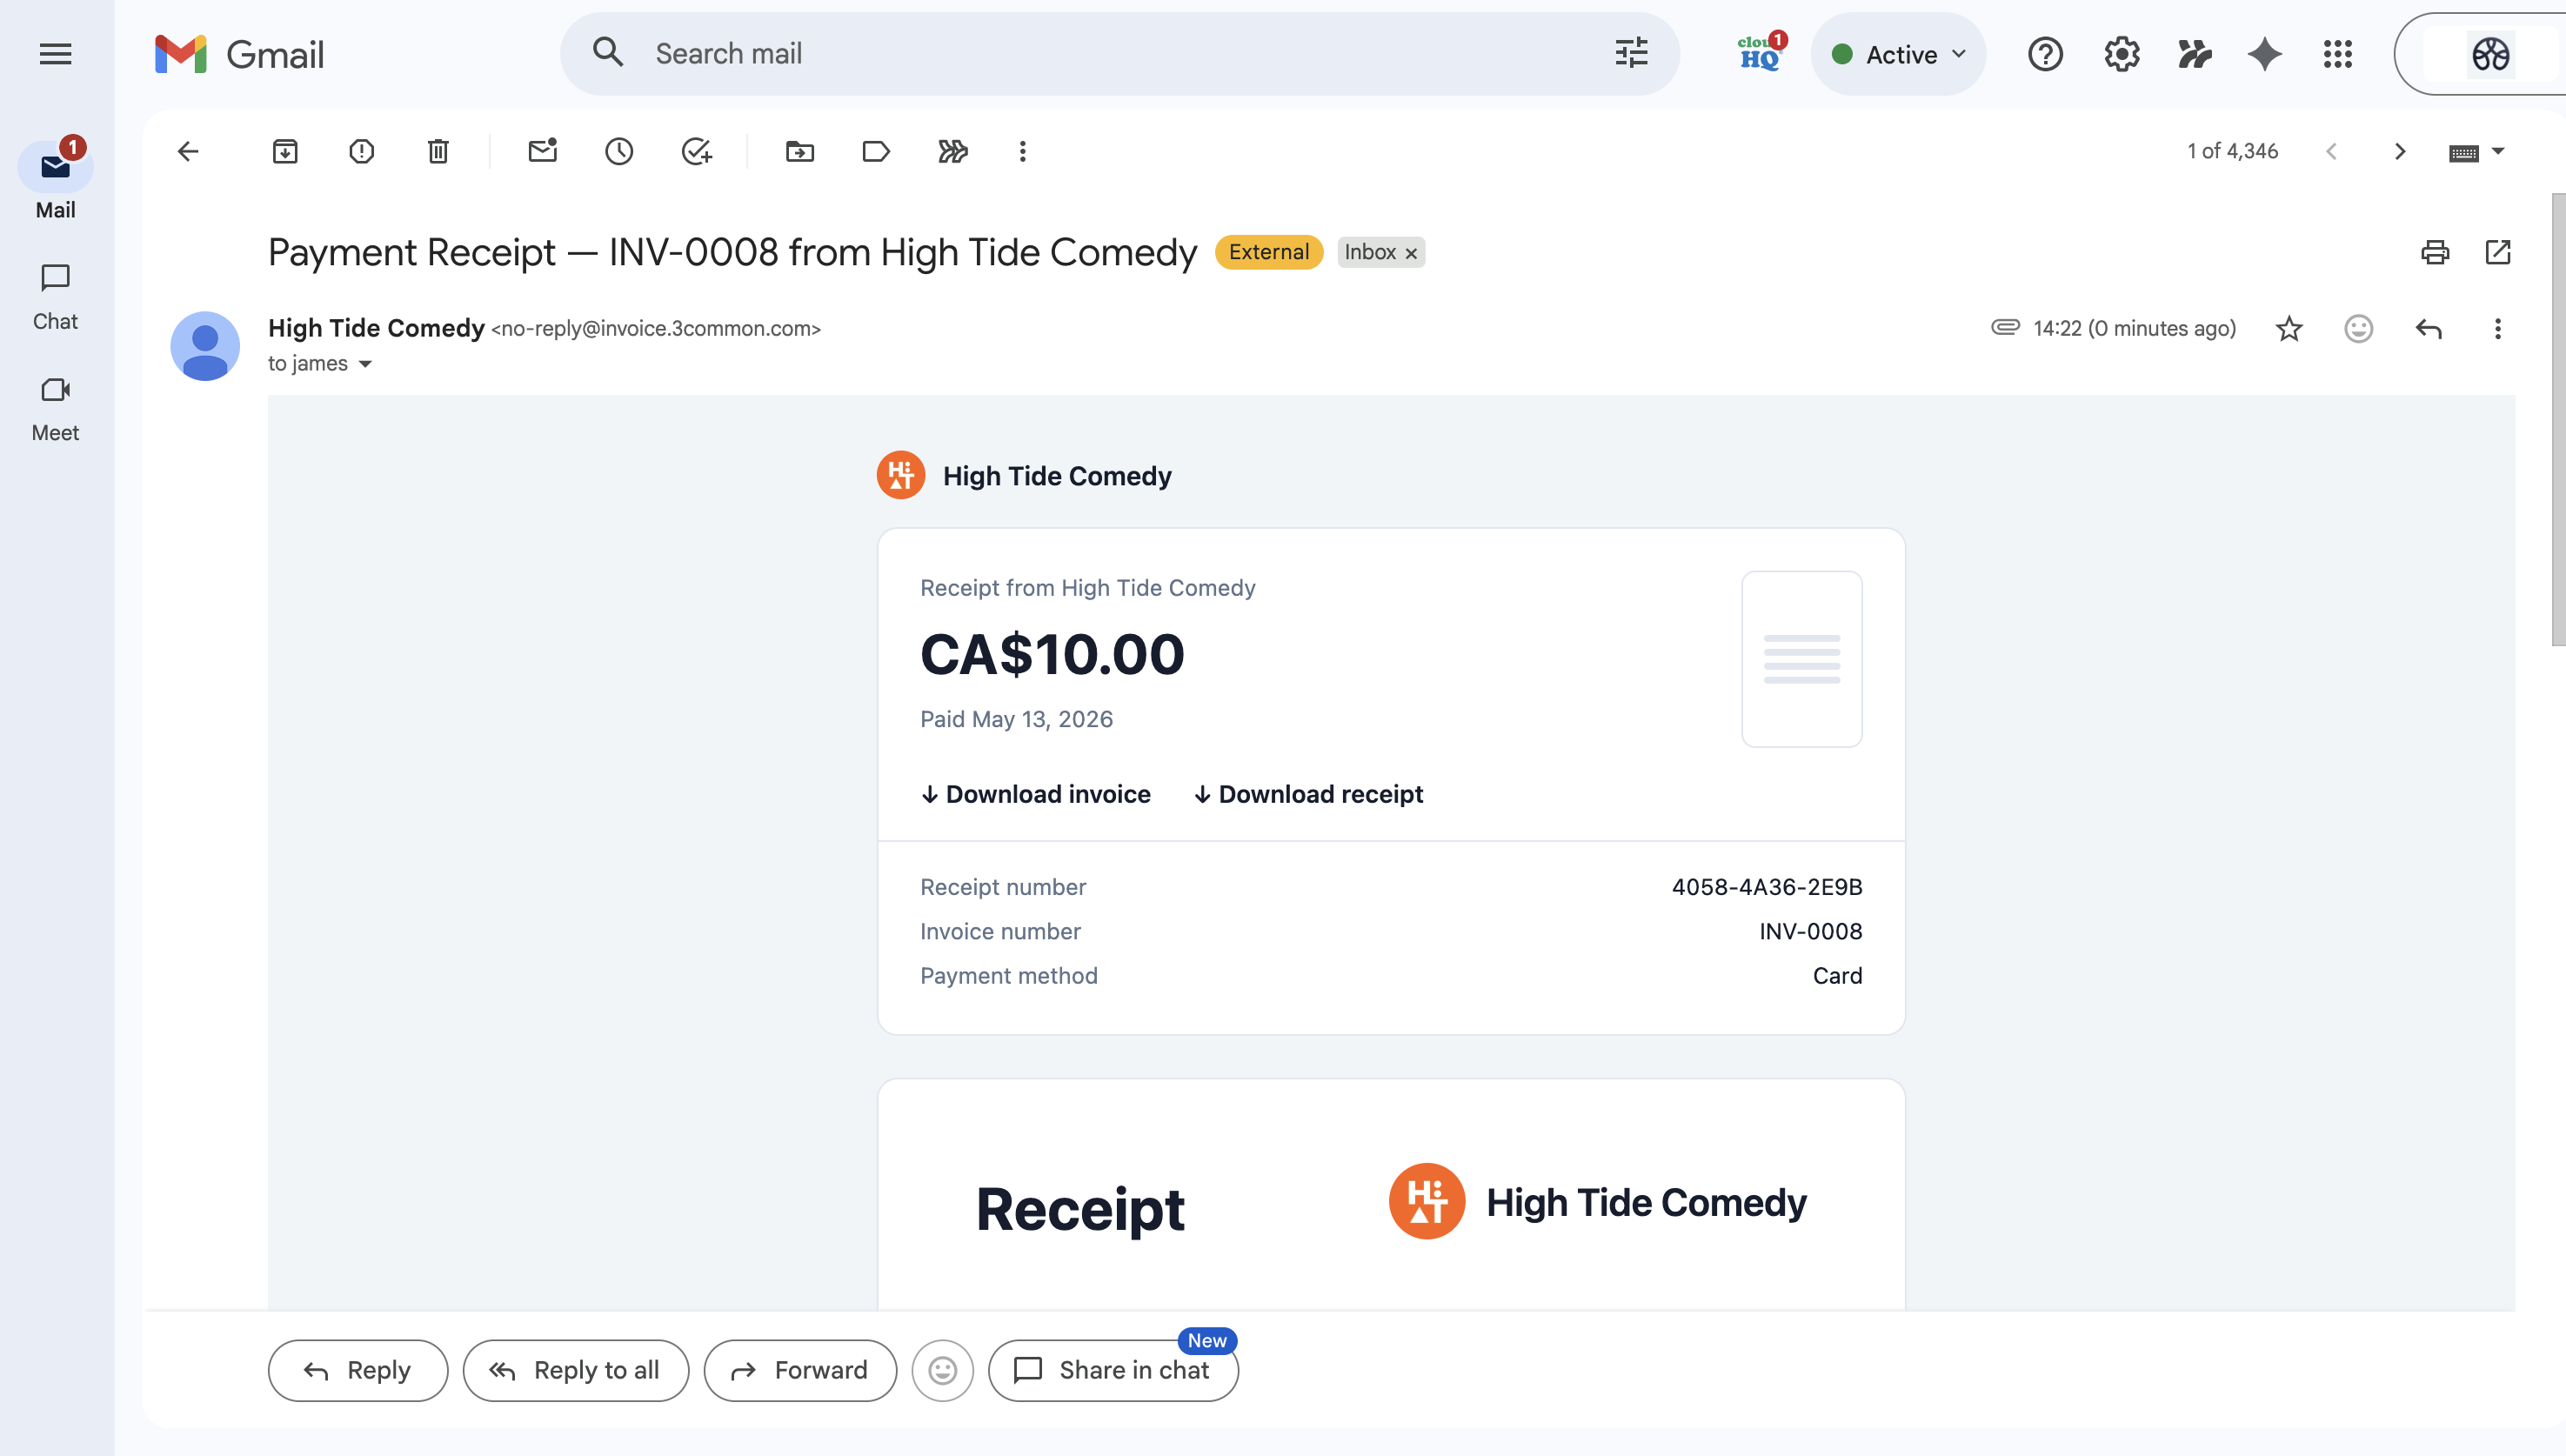Add emoji reaction in message header
The width and height of the screenshot is (2566, 1456).
[2358, 329]
